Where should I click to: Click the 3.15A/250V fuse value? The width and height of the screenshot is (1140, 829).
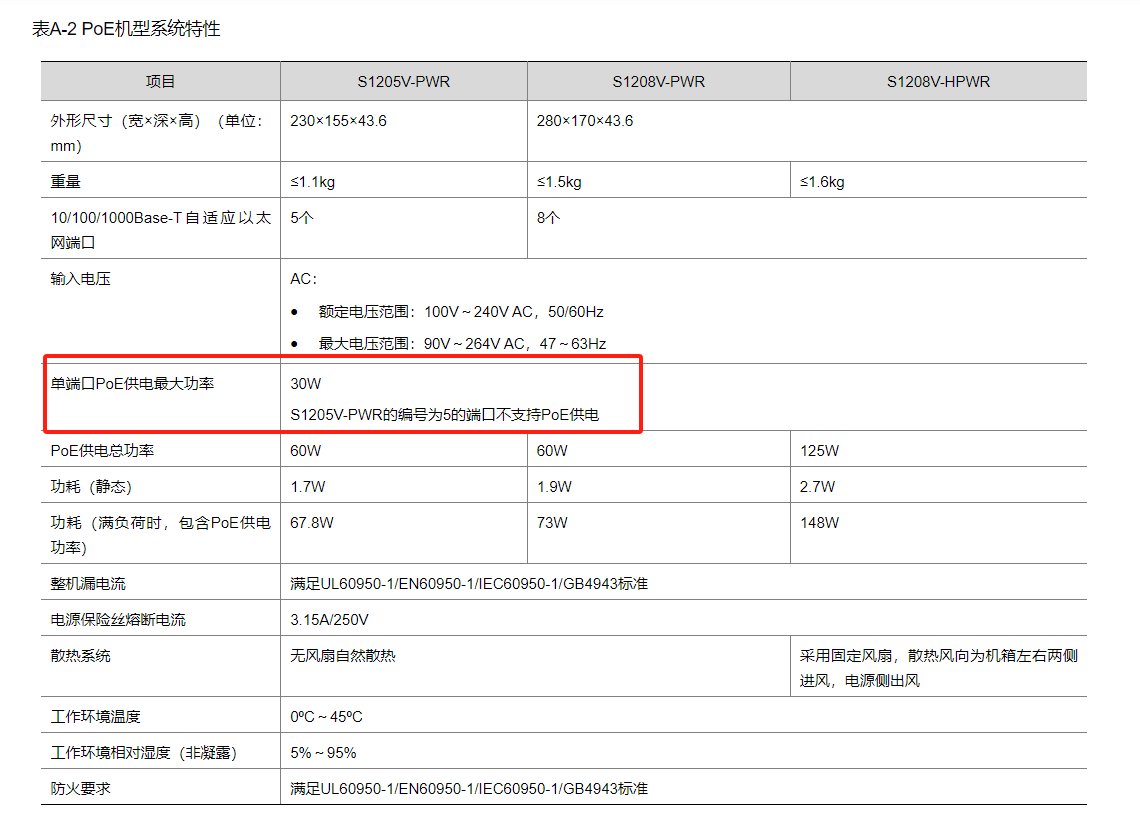[x=329, y=620]
